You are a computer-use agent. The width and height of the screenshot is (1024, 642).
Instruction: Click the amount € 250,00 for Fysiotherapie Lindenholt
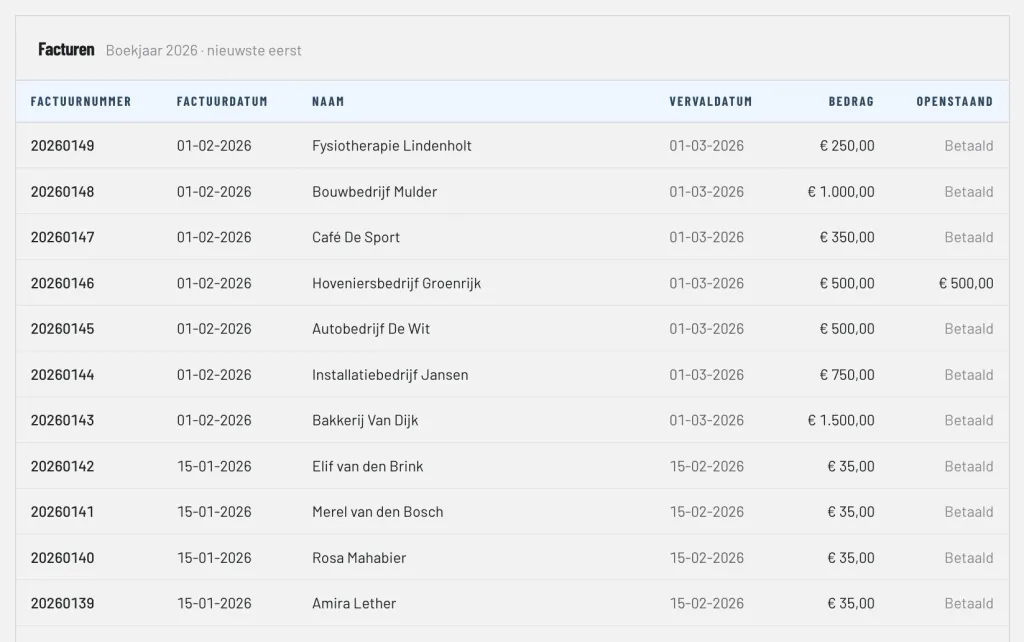pyautogui.click(x=847, y=146)
